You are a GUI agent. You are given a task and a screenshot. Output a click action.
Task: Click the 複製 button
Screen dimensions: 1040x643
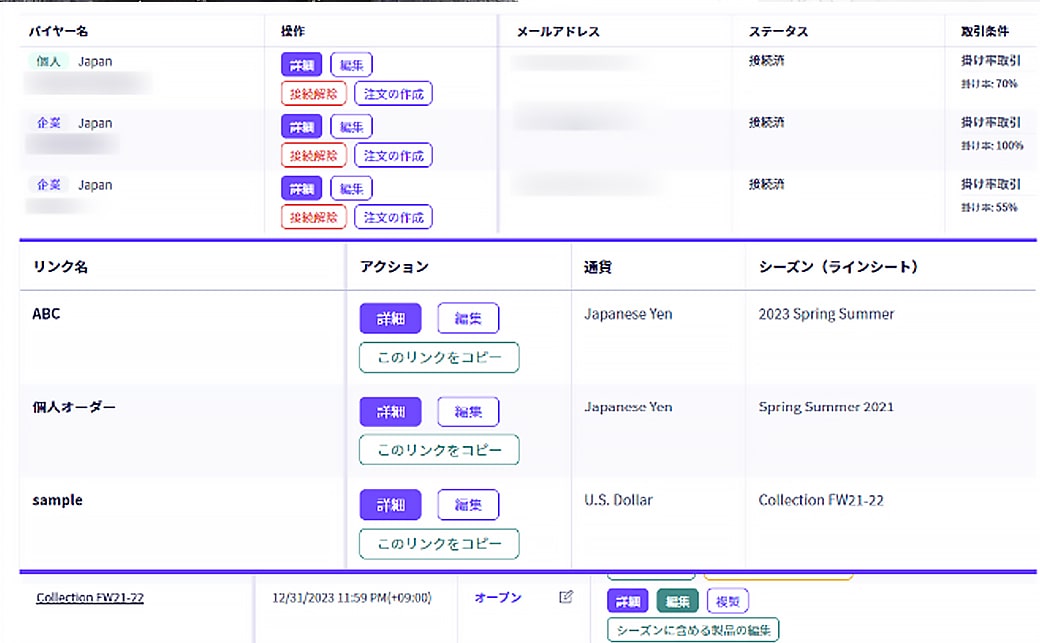pyautogui.click(x=728, y=601)
